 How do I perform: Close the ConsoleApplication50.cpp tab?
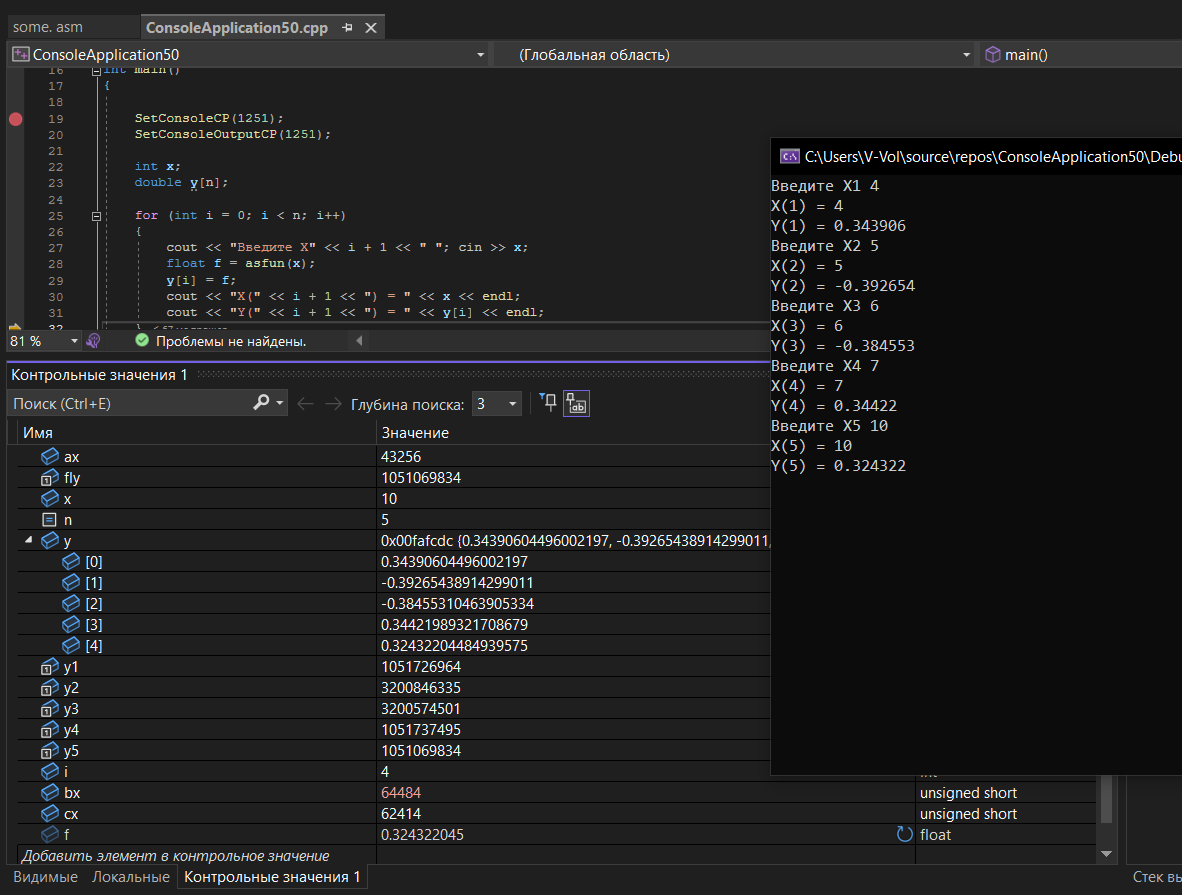pos(369,28)
